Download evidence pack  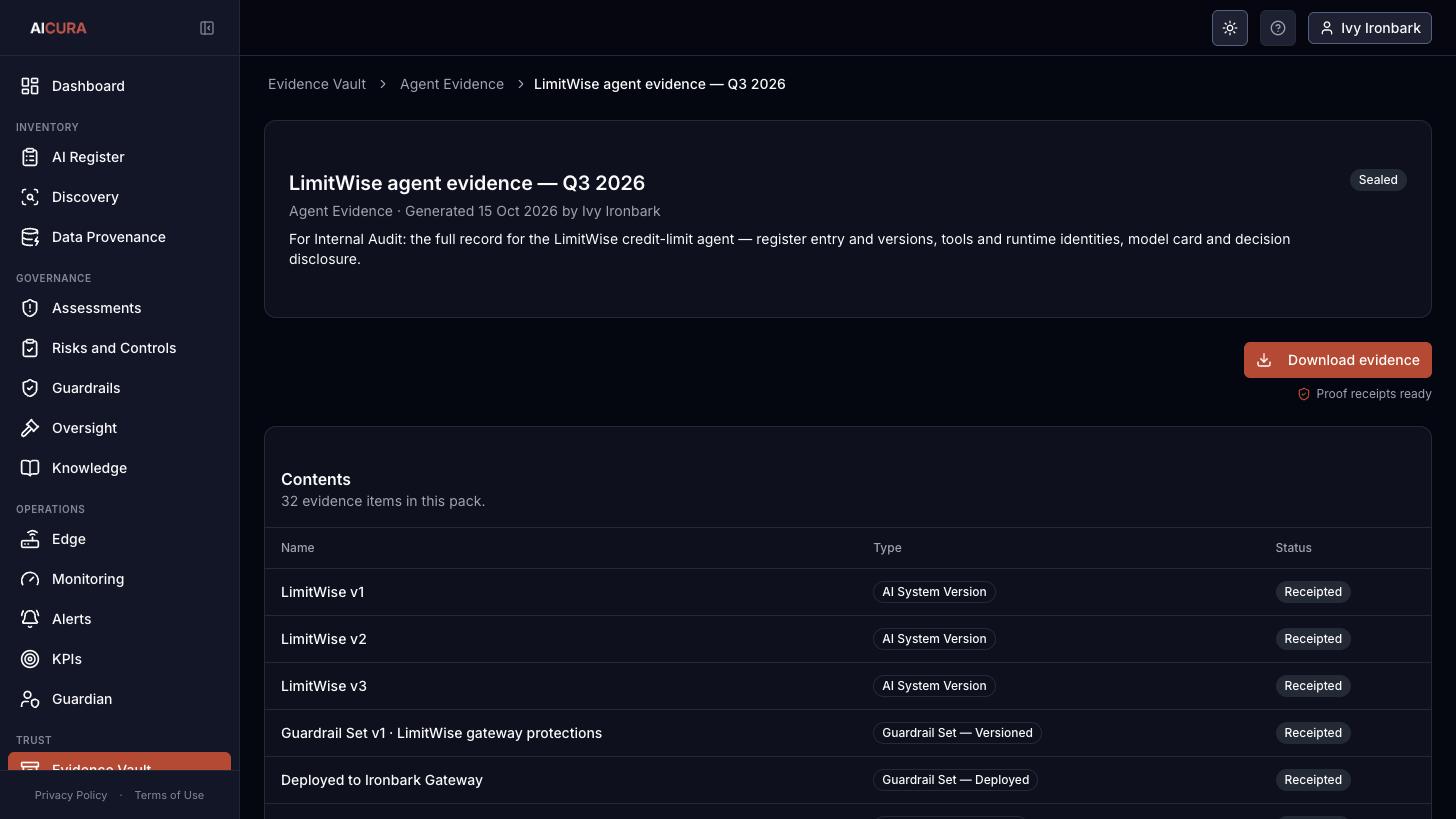tap(1338, 360)
